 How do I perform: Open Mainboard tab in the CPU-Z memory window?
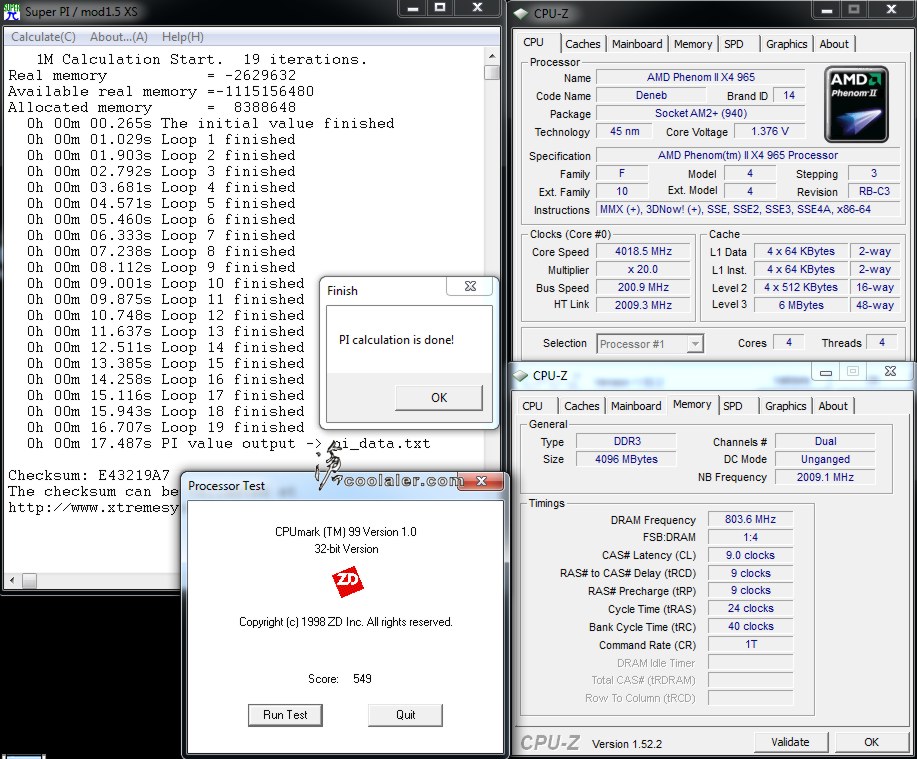click(x=636, y=406)
